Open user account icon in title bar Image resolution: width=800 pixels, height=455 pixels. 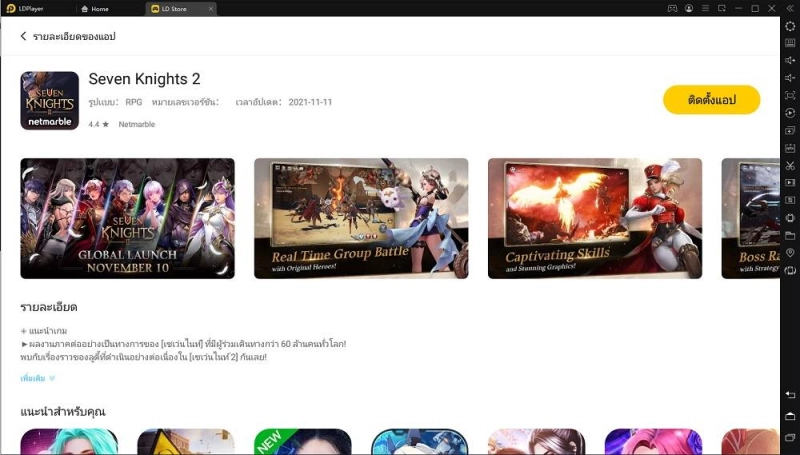coord(689,8)
